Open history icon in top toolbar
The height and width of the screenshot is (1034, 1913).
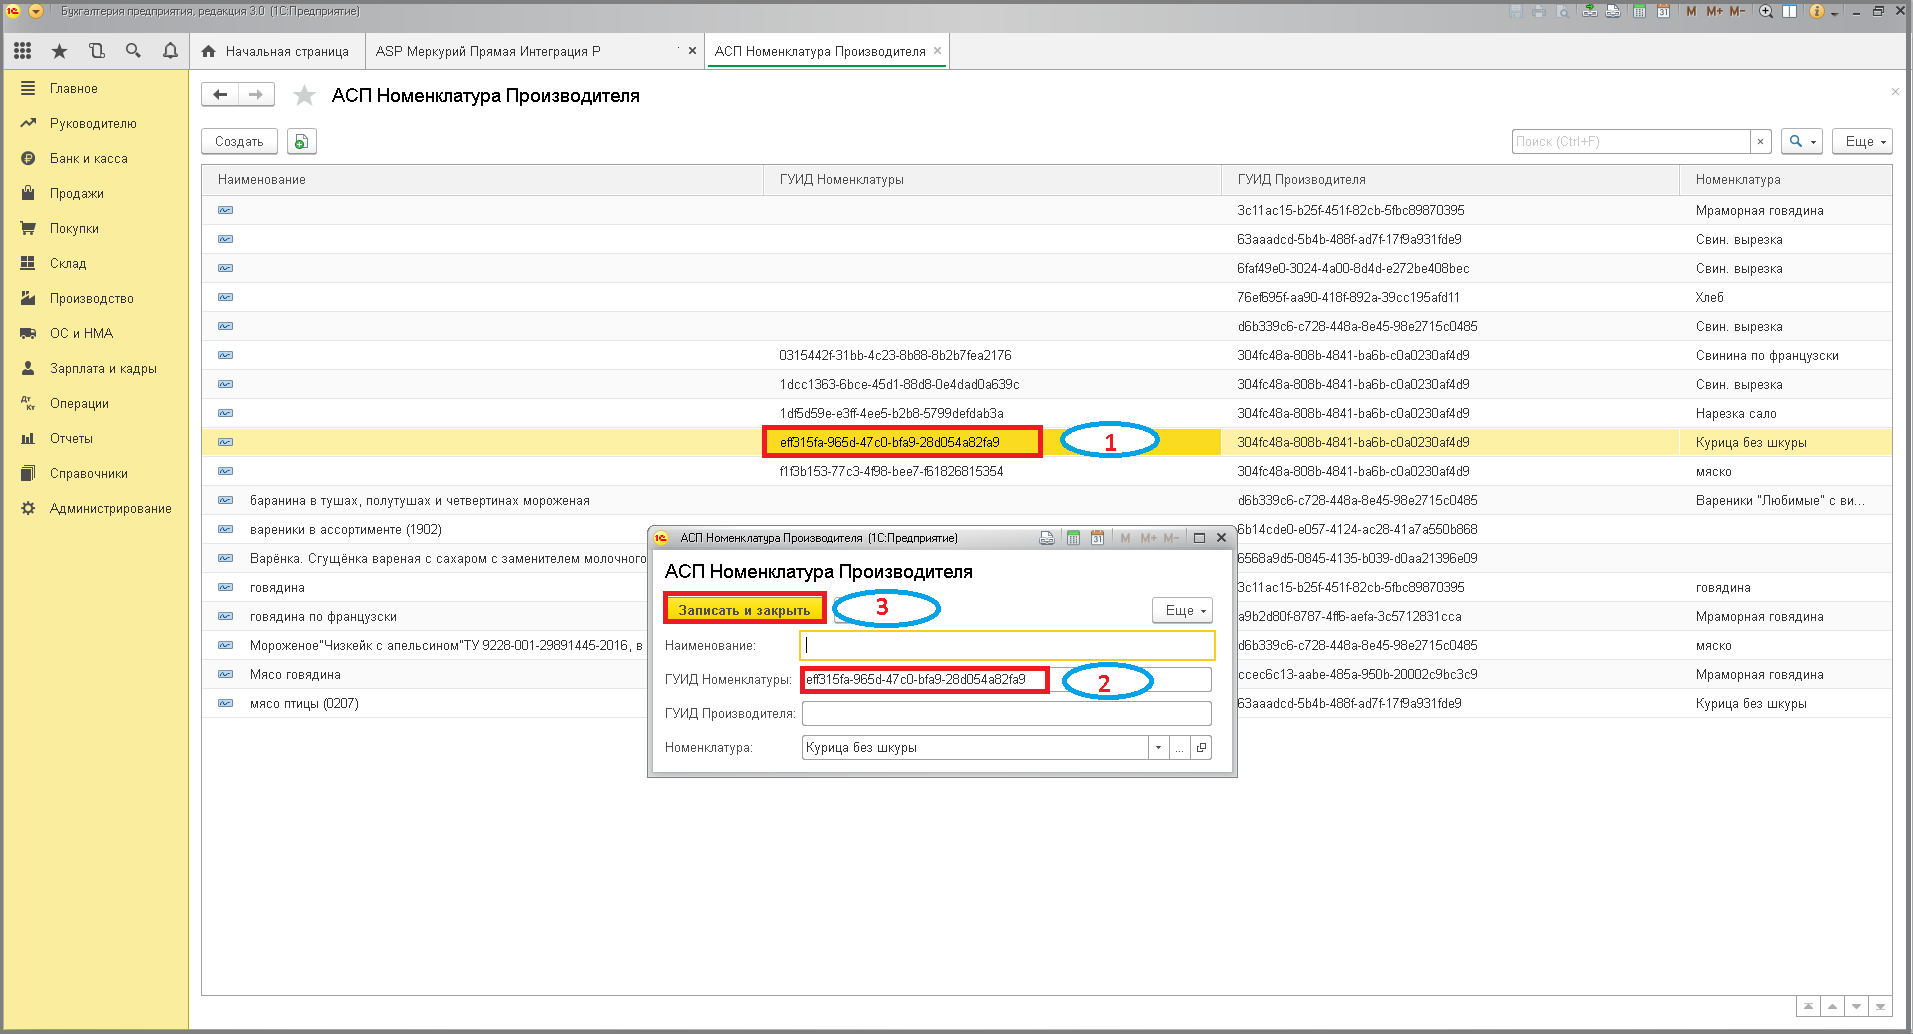pyautogui.click(x=96, y=51)
